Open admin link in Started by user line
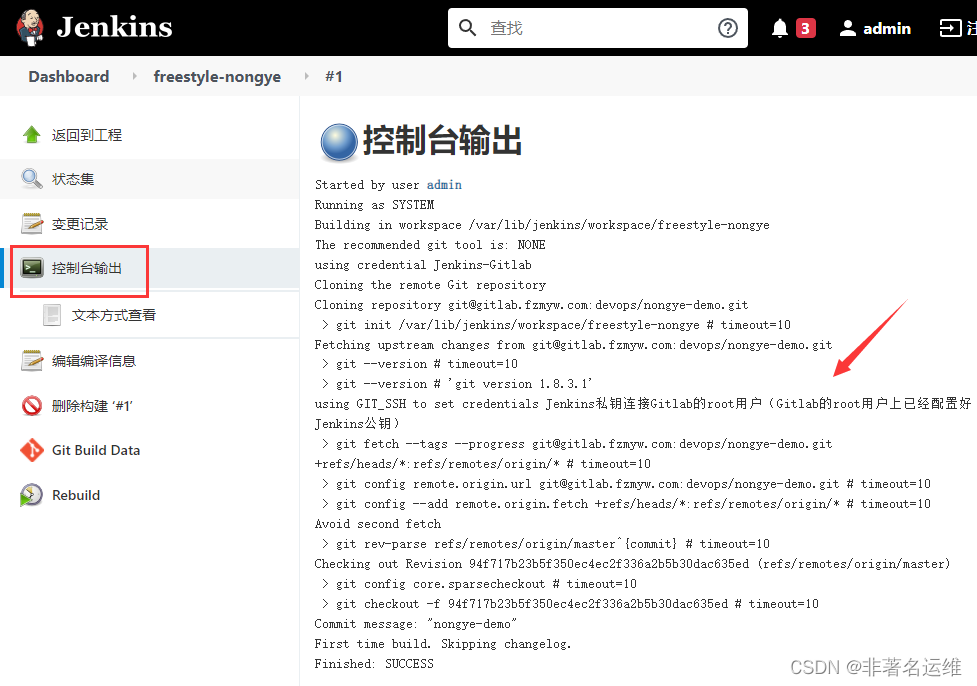The image size is (977, 686). 444,184
